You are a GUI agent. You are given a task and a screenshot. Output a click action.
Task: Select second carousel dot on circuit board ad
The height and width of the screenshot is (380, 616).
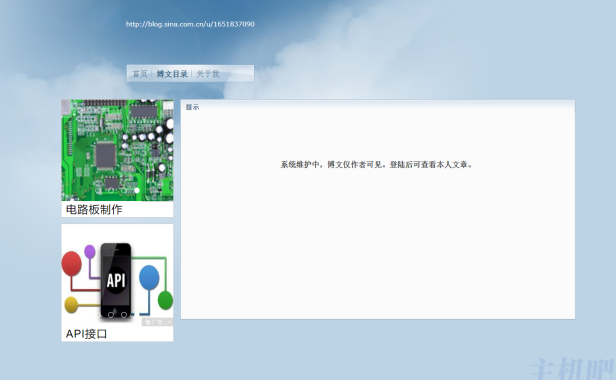click(111, 191)
